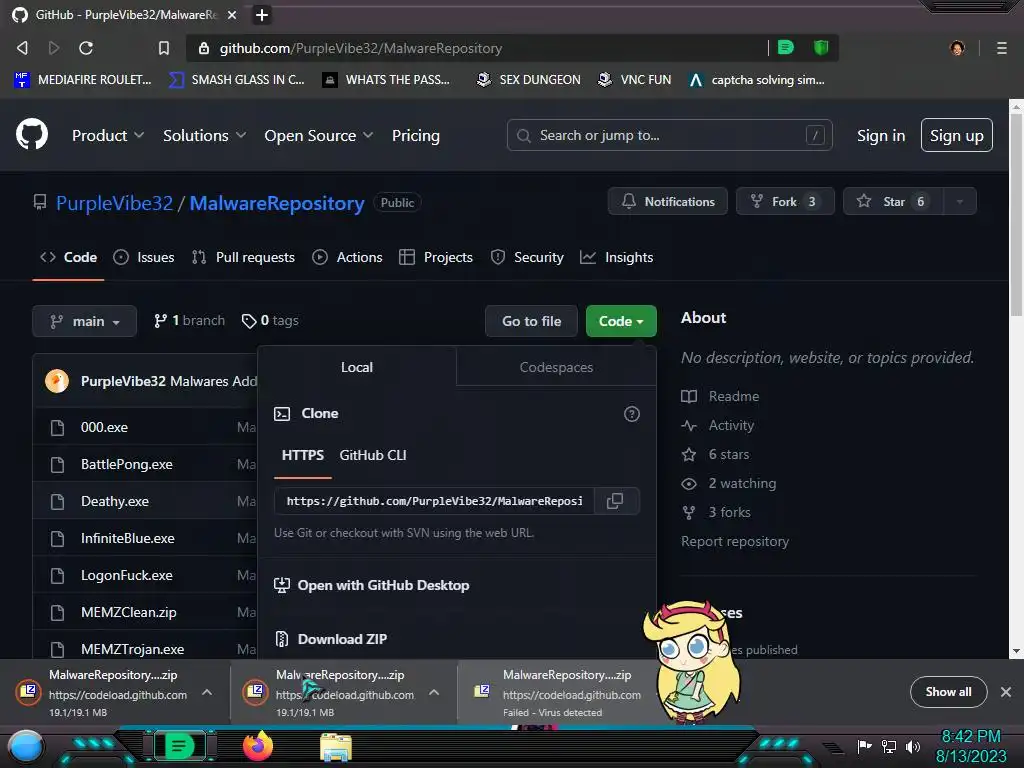
Task: Open the Projects tab
Action: 436,257
